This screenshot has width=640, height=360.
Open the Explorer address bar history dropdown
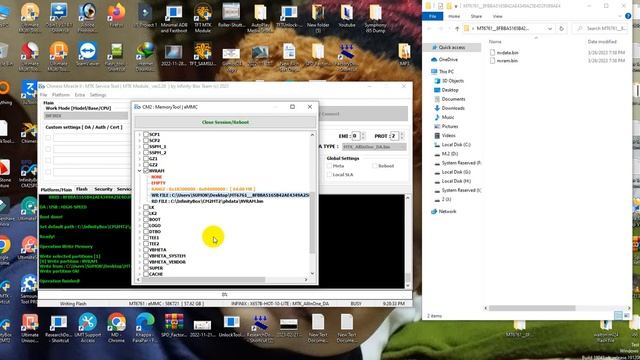[x=550, y=29]
